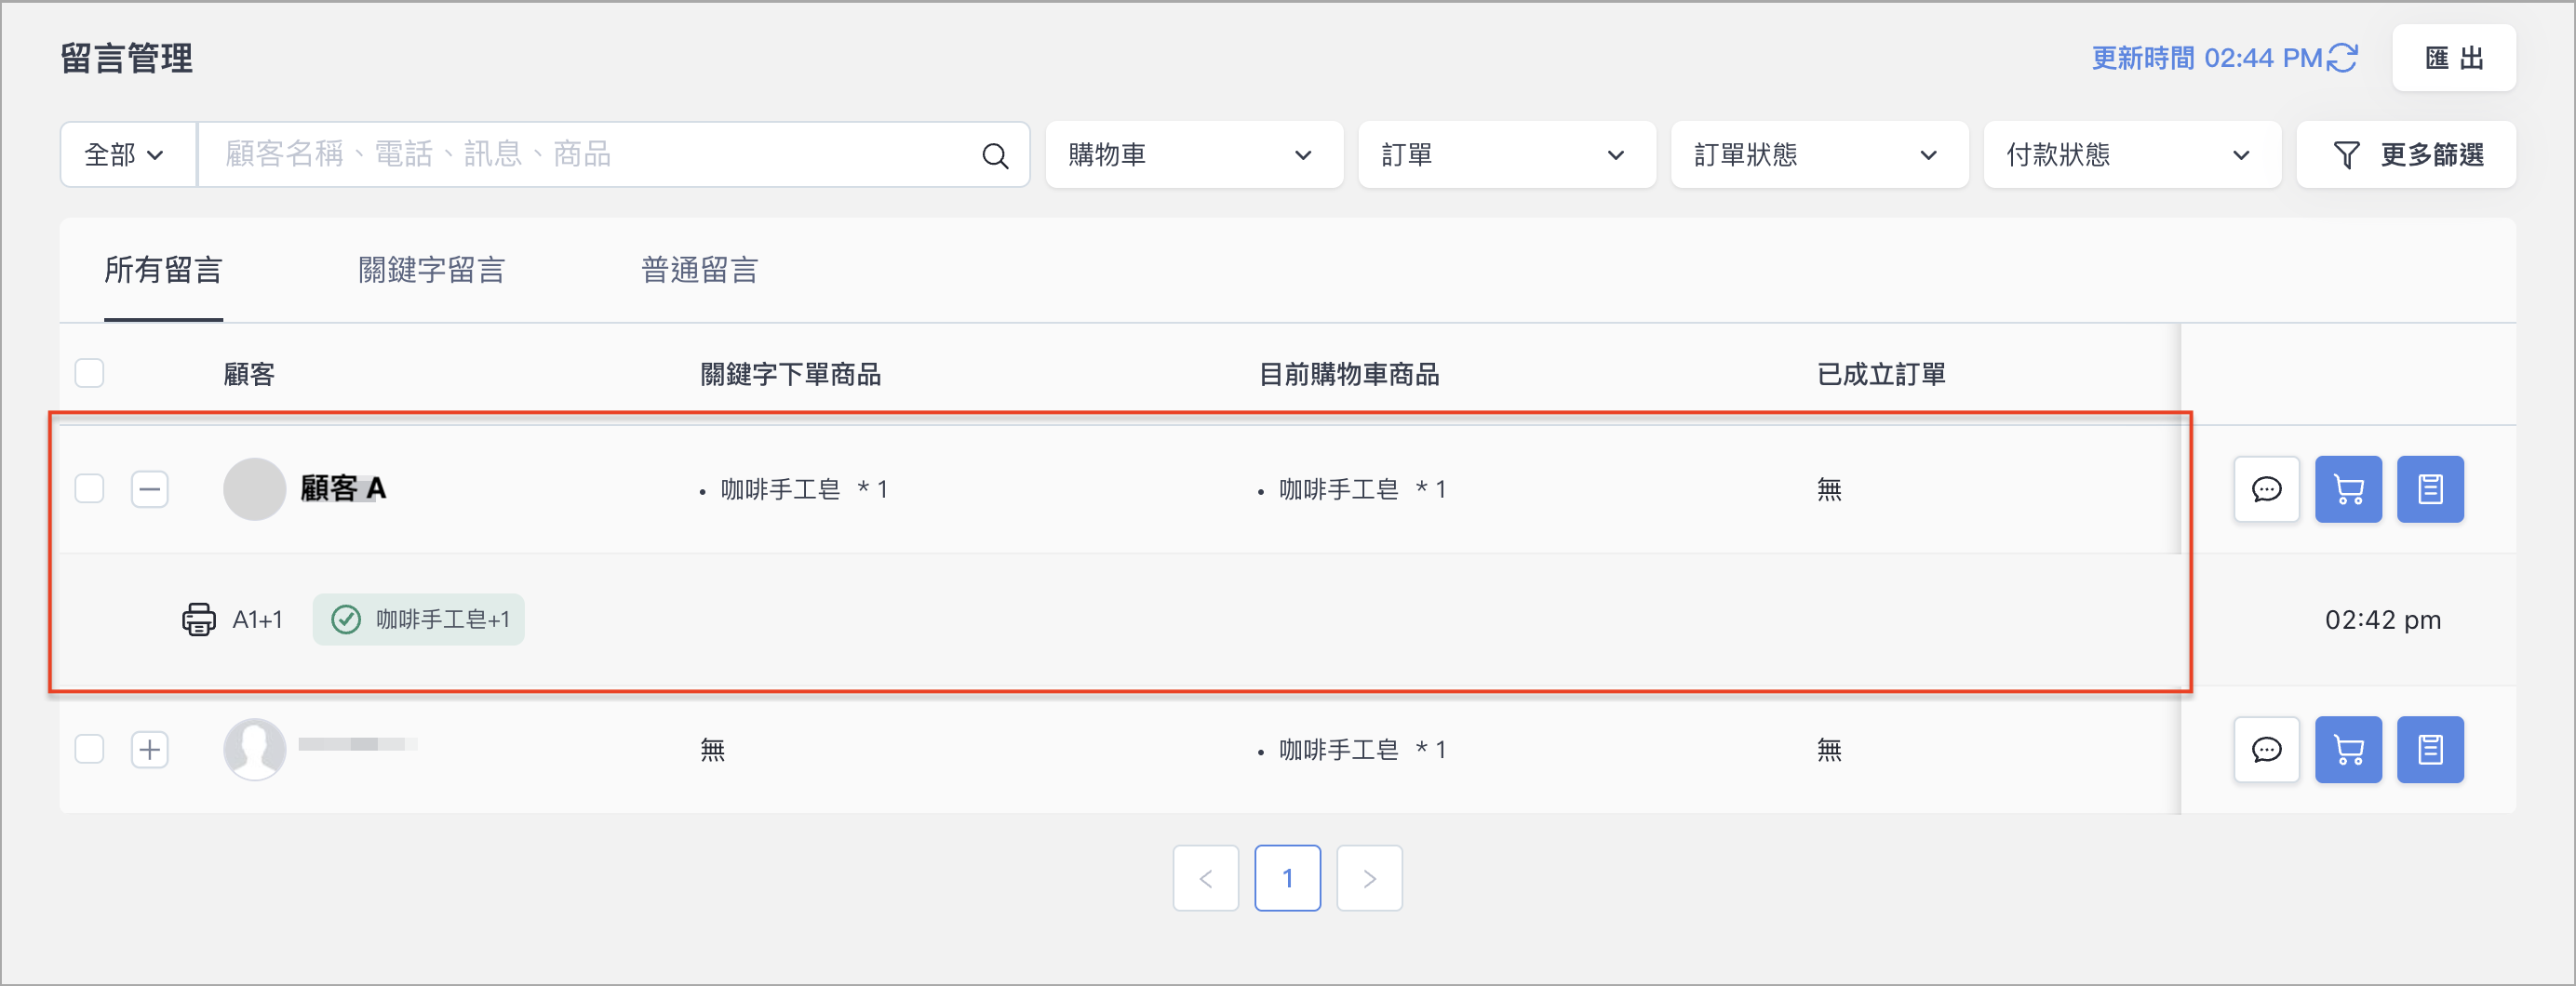Viewport: 2576px width, 986px height.
Task: Open message chat icon for 顧客 A
Action: (2266, 489)
